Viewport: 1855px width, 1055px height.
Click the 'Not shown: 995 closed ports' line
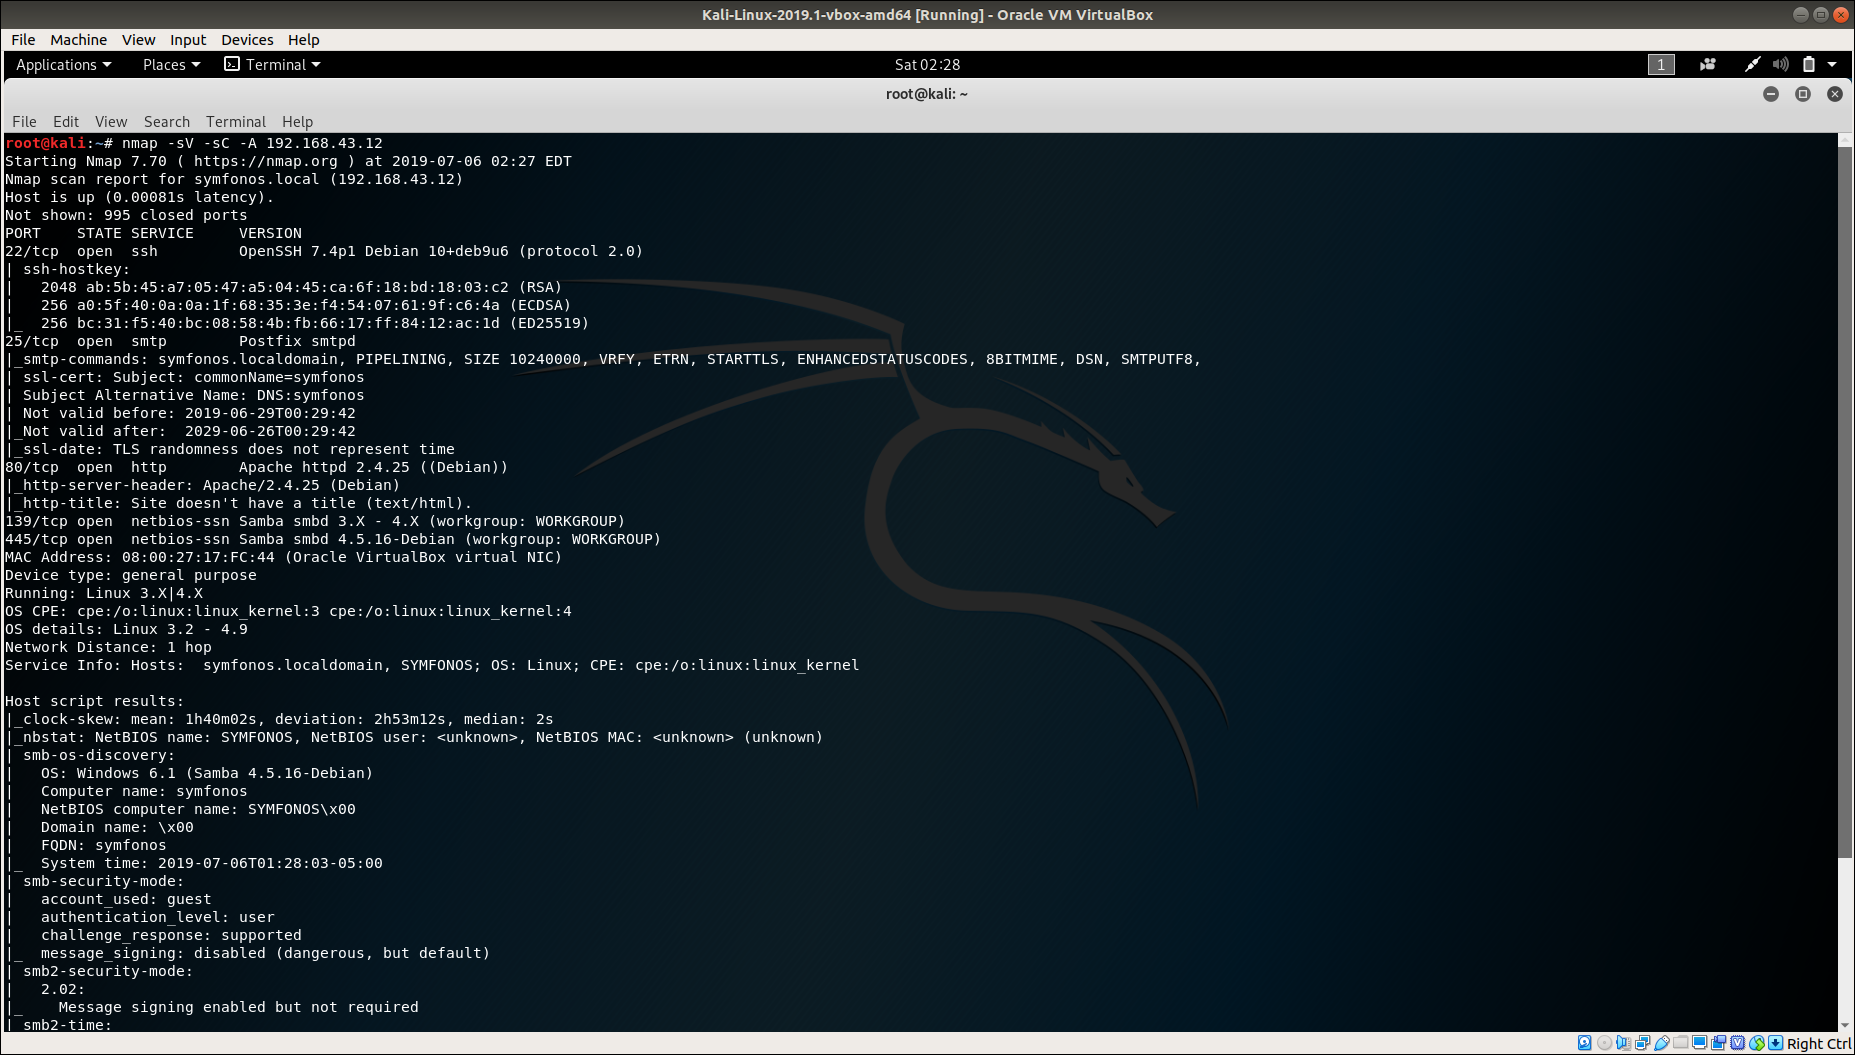(x=126, y=215)
